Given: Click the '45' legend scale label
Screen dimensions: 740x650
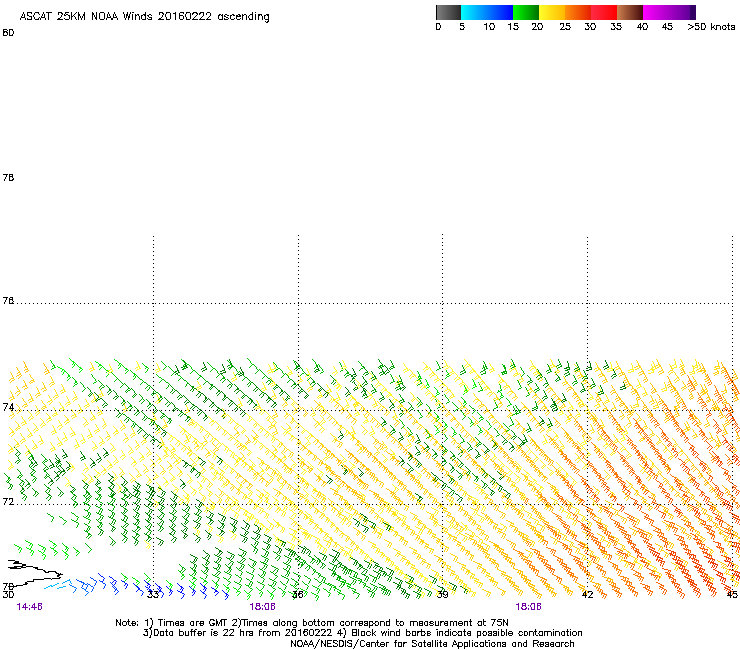Looking at the screenshot, I should [667, 27].
